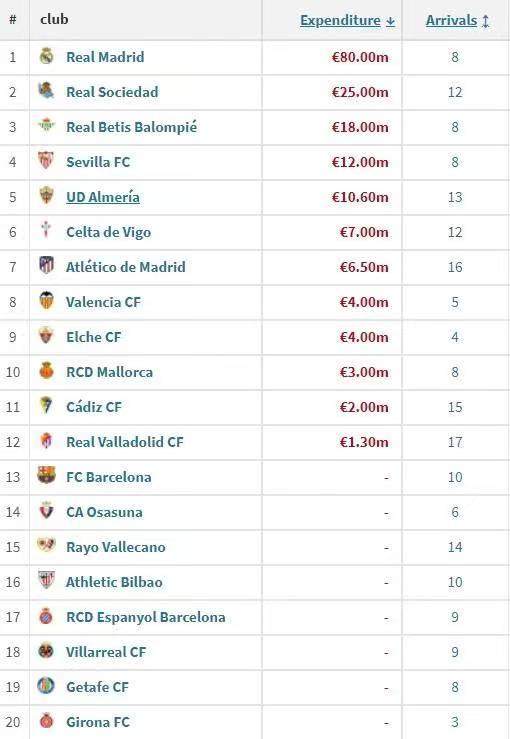510x739 pixels.
Task: Click the down arrow next to Expenditure
Action: point(390,21)
